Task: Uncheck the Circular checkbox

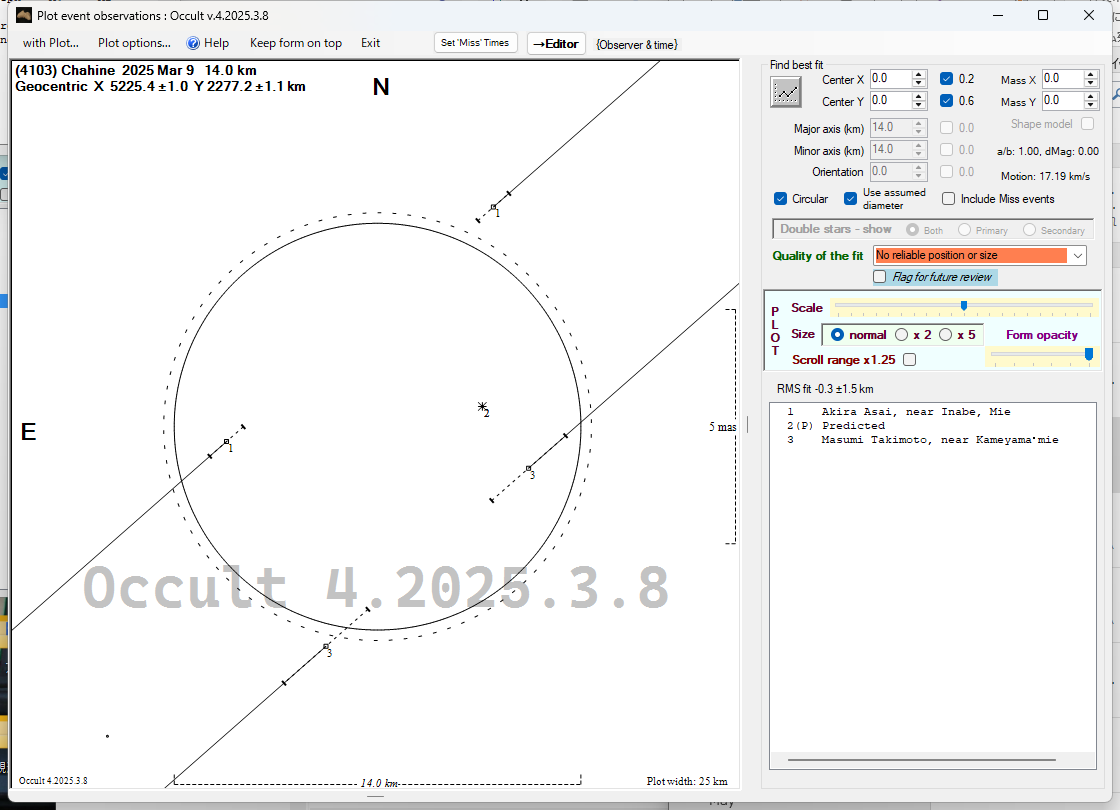Action: [781, 199]
